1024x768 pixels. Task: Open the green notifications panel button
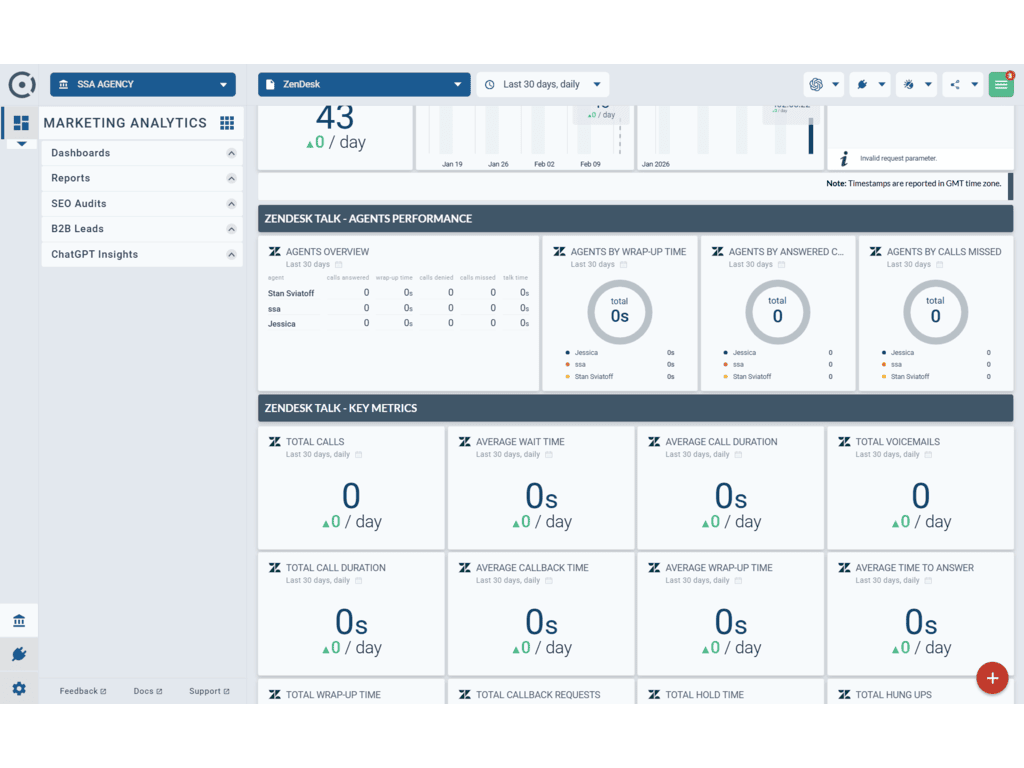pos(1001,85)
